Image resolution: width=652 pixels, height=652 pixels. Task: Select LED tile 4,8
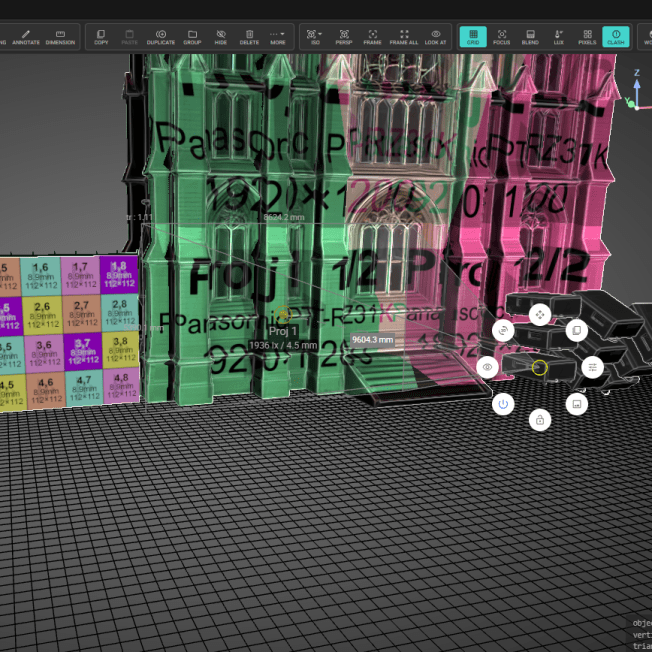(x=122, y=386)
